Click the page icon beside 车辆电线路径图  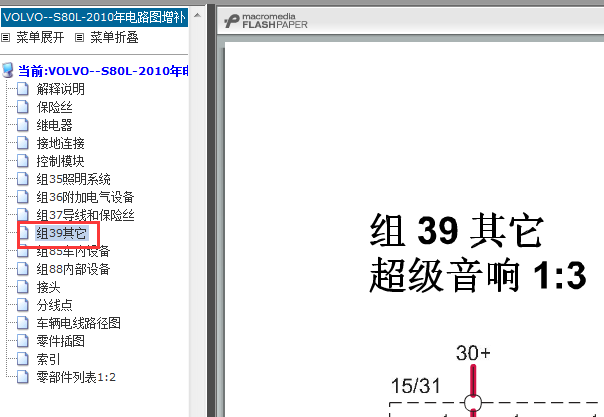pyautogui.click(x=23, y=323)
